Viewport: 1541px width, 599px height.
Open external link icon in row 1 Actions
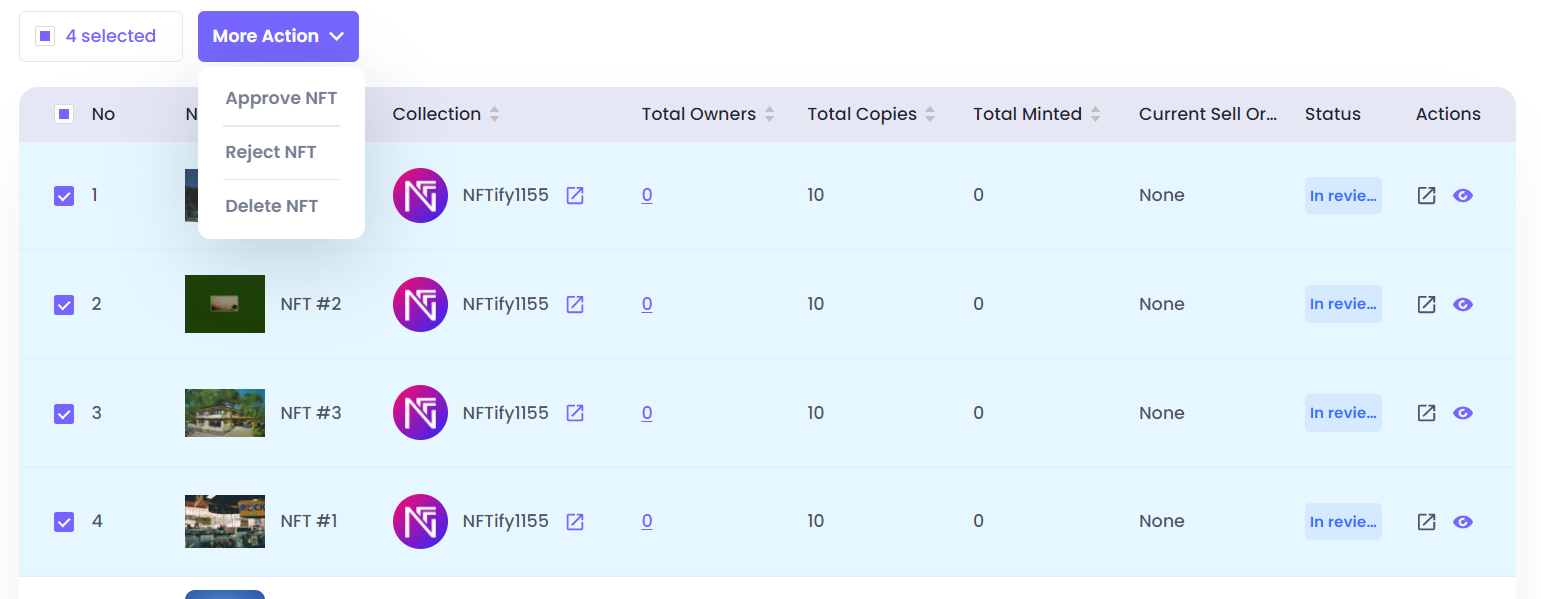click(1427, 196)
